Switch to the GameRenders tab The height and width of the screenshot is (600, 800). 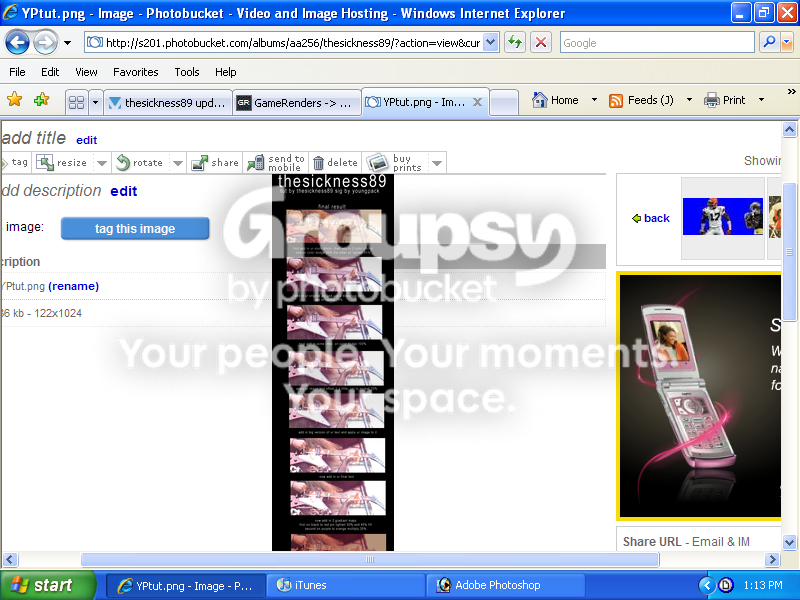pos(296,103)
